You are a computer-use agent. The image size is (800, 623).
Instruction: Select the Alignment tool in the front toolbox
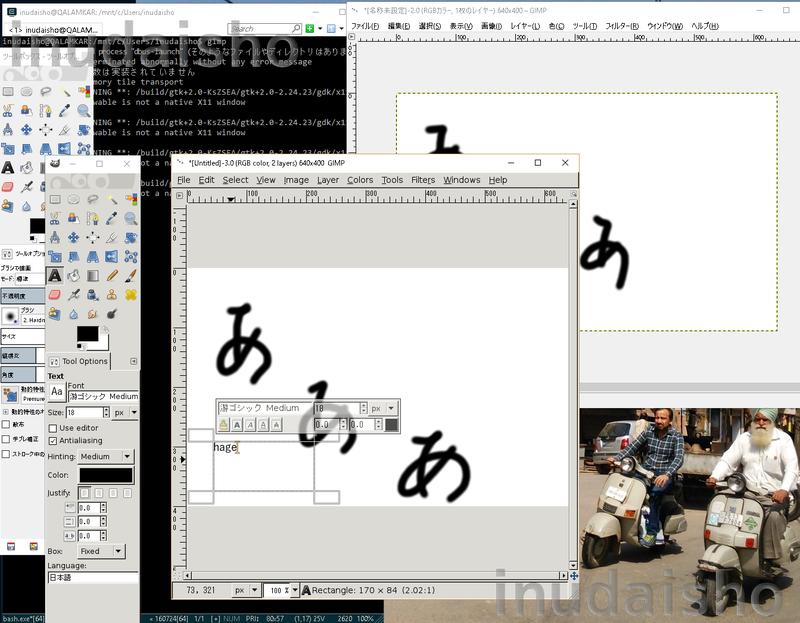coord(93,238)
